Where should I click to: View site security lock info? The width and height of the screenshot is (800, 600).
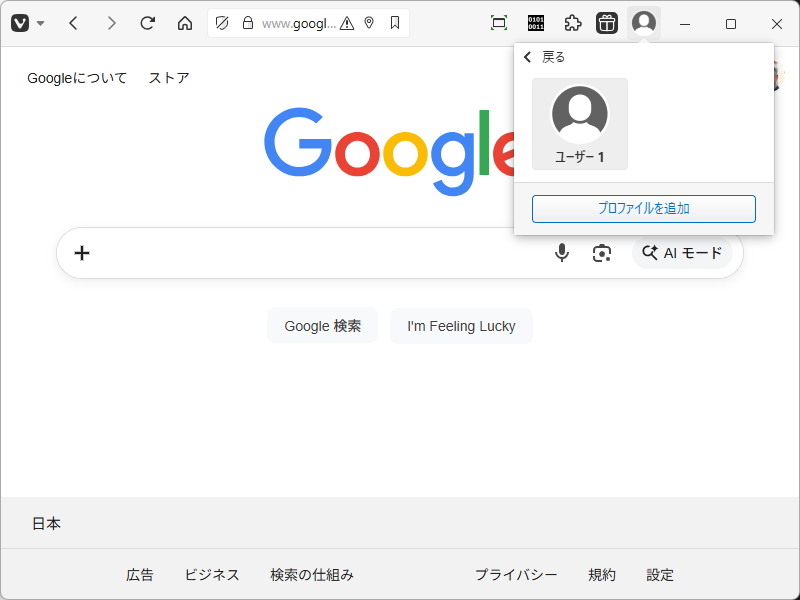pyautogui.click(x=248, y=23)
